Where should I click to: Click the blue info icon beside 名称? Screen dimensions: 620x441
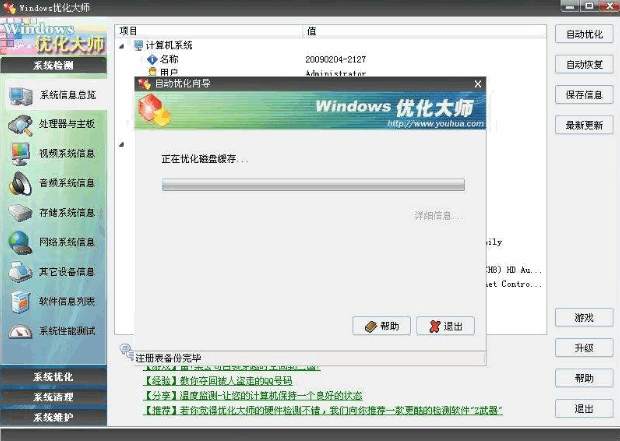(x=152, y=59)
